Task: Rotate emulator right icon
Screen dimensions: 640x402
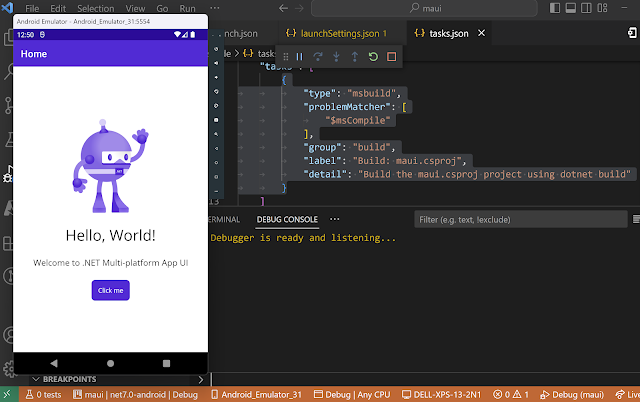Action: [216, 106]
